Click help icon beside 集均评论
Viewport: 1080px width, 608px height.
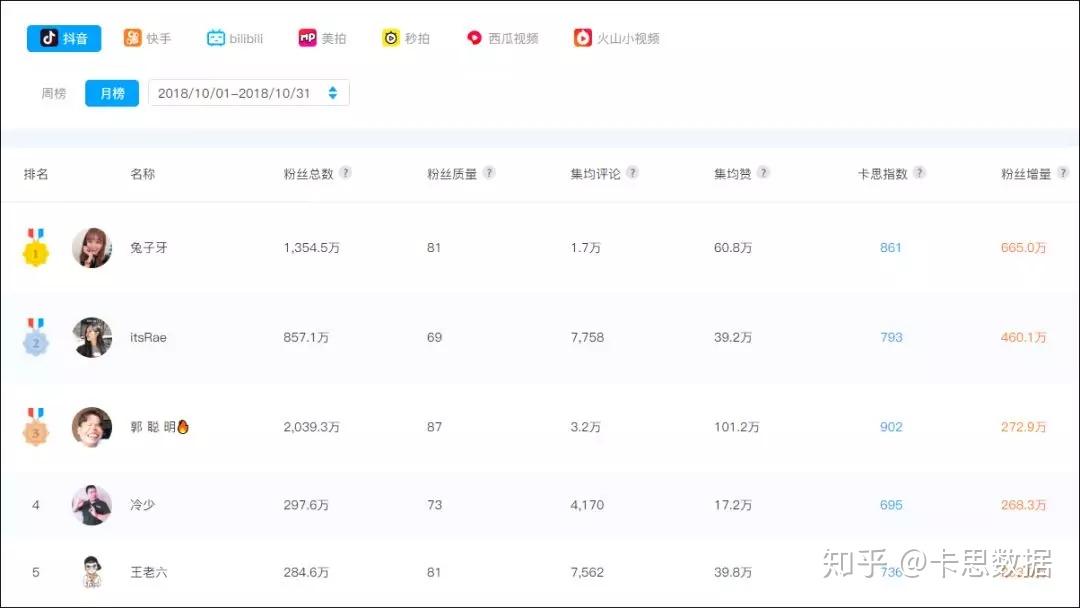coord(633,173)
